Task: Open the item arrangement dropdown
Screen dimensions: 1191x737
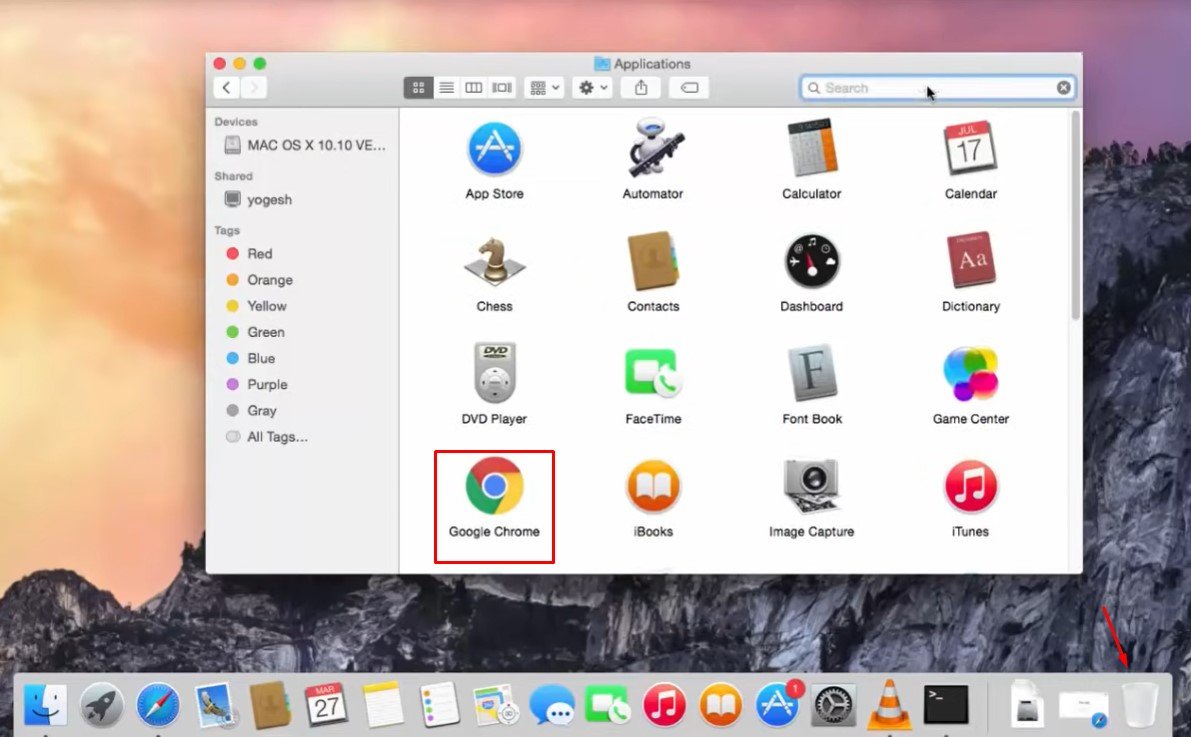Action: click(x=545, y=88)
